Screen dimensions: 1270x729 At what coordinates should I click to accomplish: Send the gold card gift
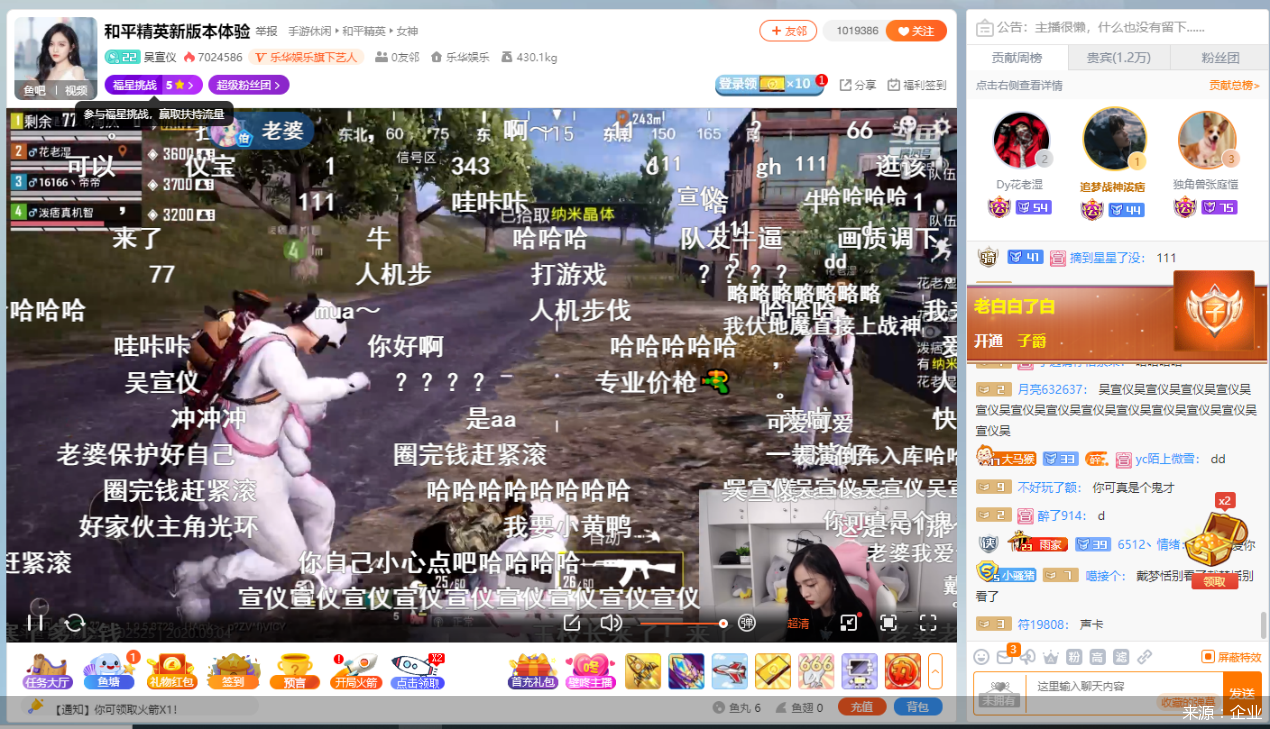(773, 671)
